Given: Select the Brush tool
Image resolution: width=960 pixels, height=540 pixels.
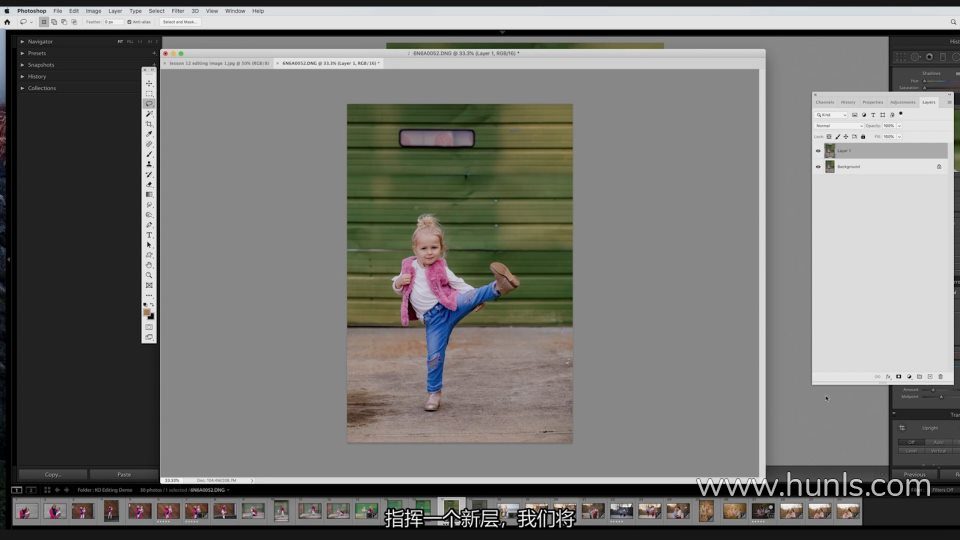Looking at the screenshot, I should 149,154.
